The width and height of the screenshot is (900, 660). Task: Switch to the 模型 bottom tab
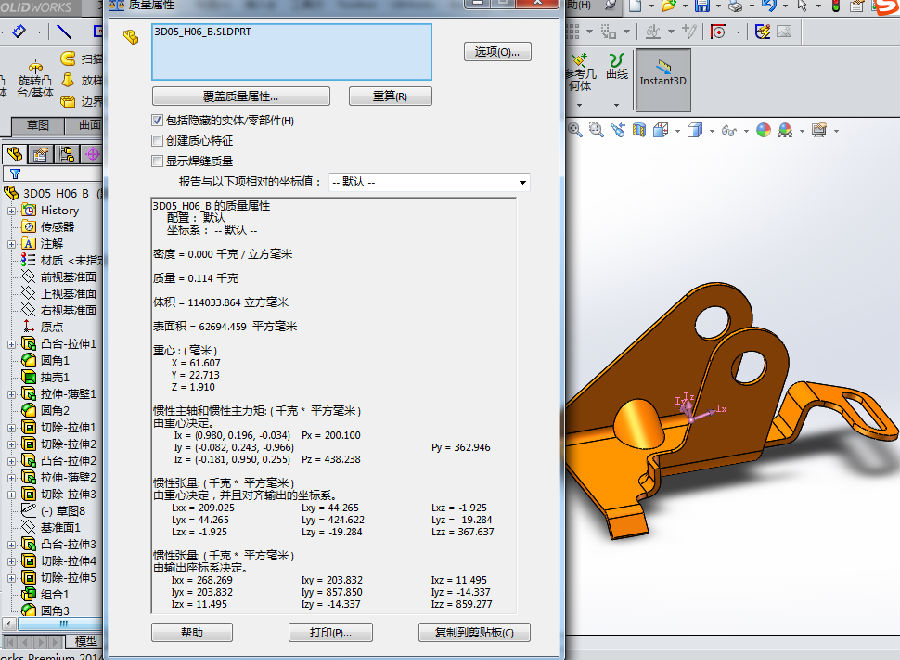(x=86, y=641)
